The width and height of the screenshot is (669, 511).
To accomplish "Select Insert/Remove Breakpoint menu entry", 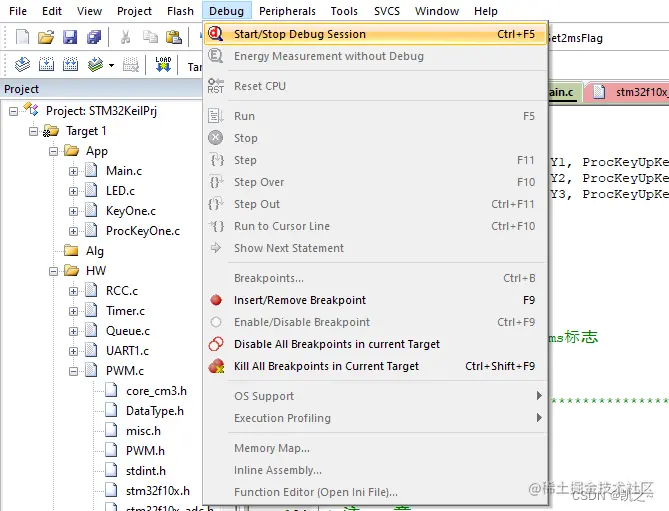I will click(375, 300).
